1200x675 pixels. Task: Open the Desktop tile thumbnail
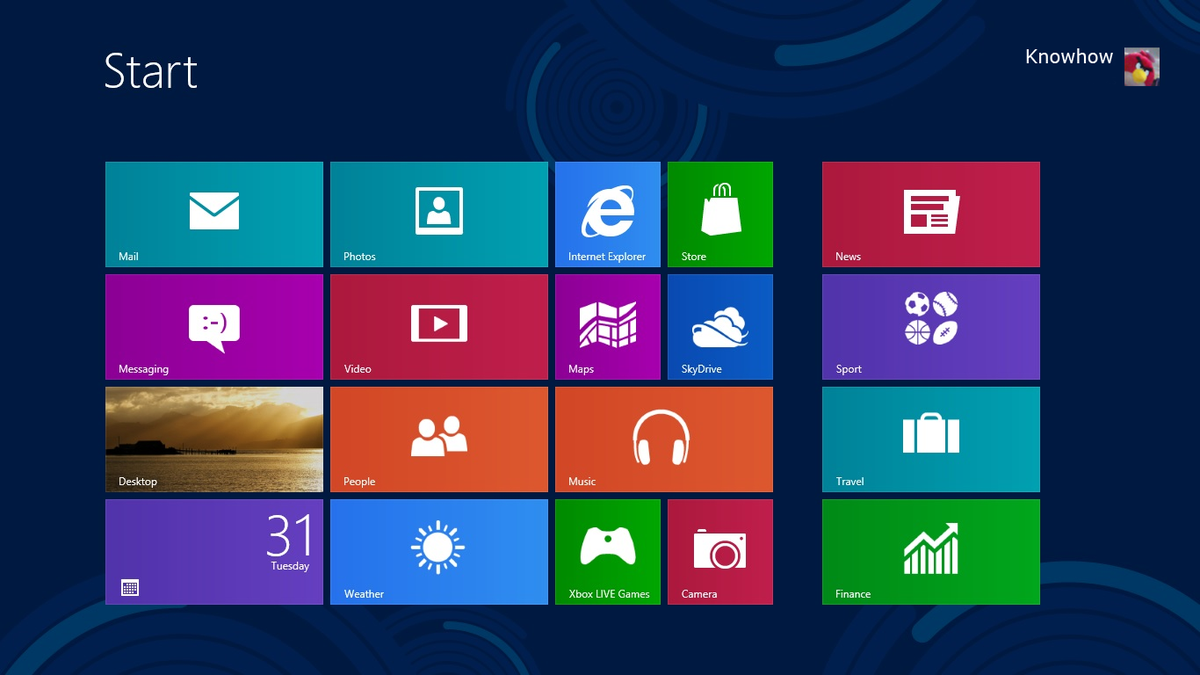pyautogui.click(x=214, y=439)
